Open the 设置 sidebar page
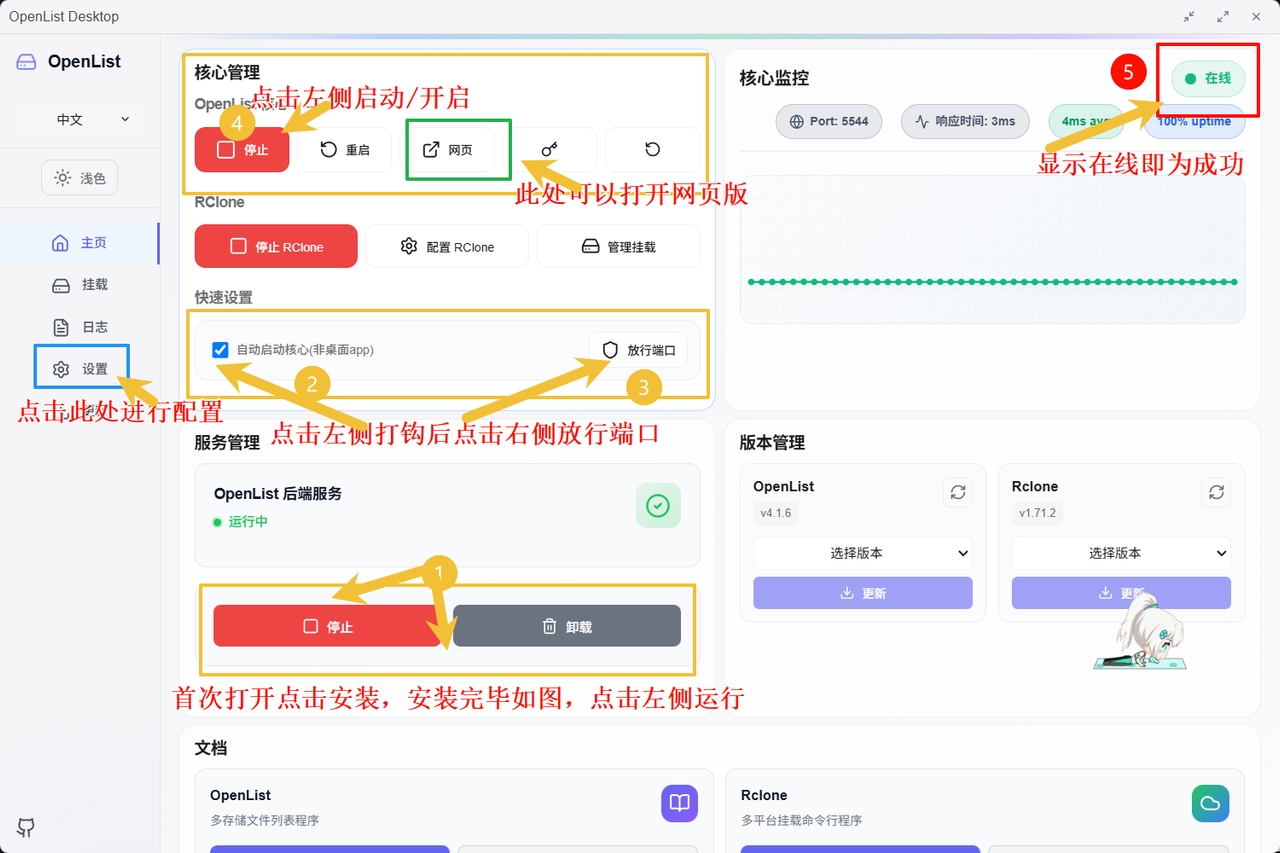Image resolution: width=1280 pixels, height=853 pixels. [80, 369]
